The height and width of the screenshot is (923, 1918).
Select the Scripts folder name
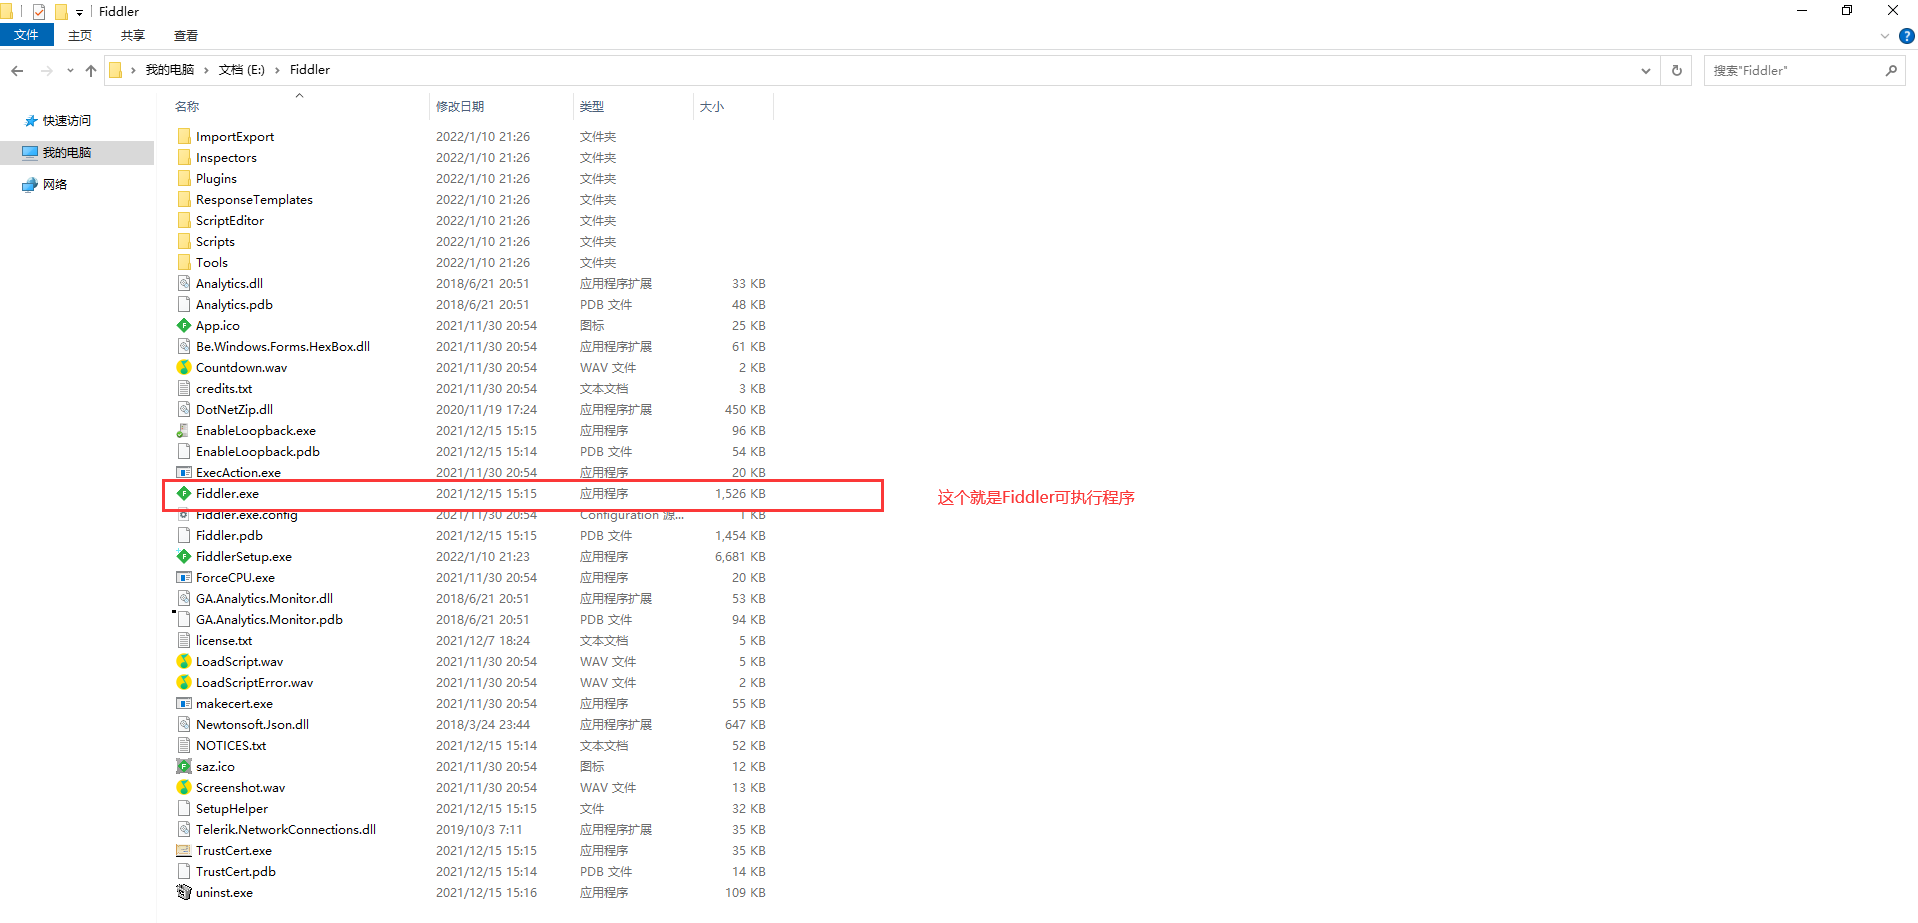215,241
